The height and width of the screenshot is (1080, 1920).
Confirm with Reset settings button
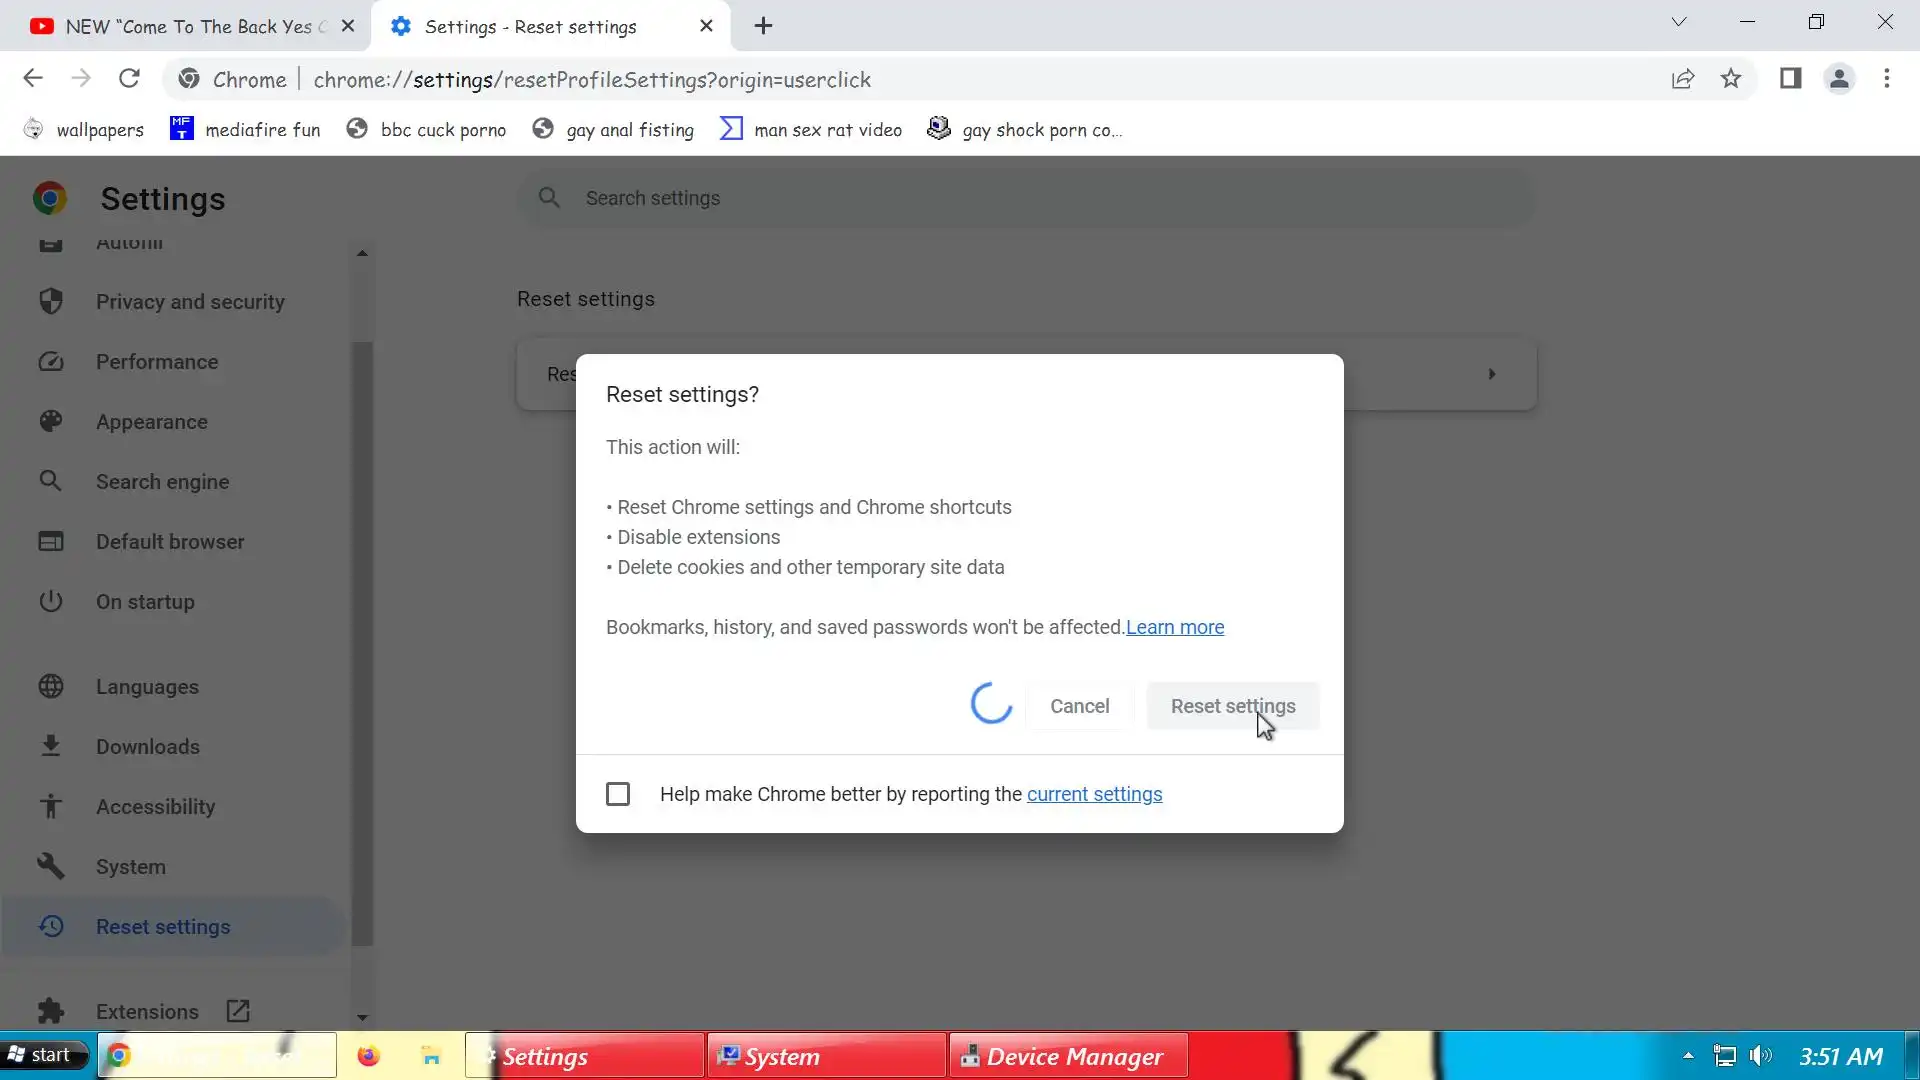[x=1232, y=706]
